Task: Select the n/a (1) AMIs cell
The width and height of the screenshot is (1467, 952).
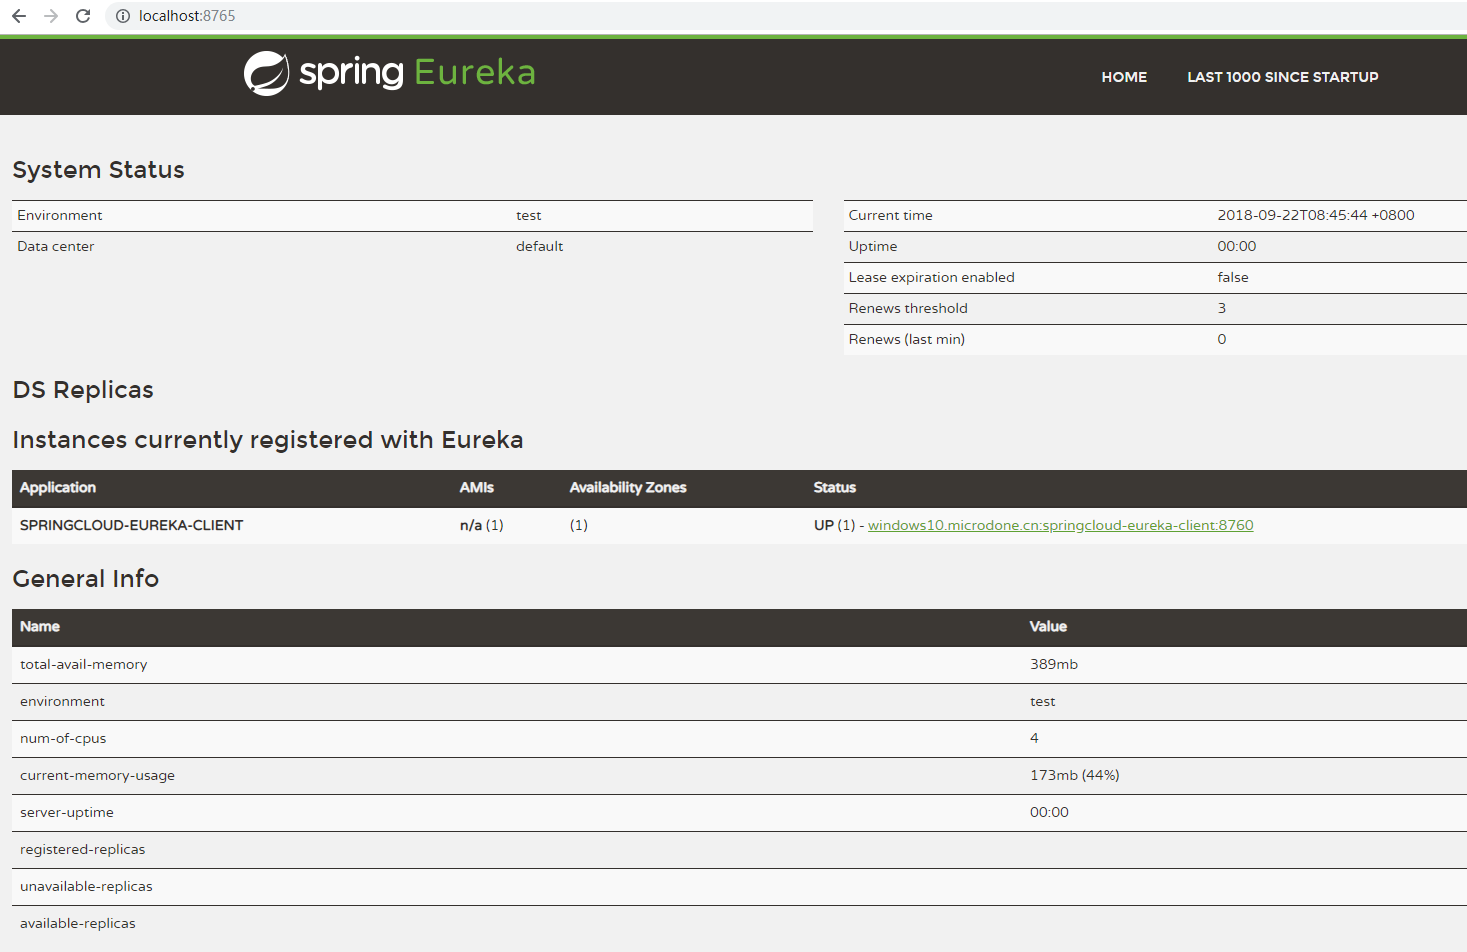Action: [x=482, y=525]
